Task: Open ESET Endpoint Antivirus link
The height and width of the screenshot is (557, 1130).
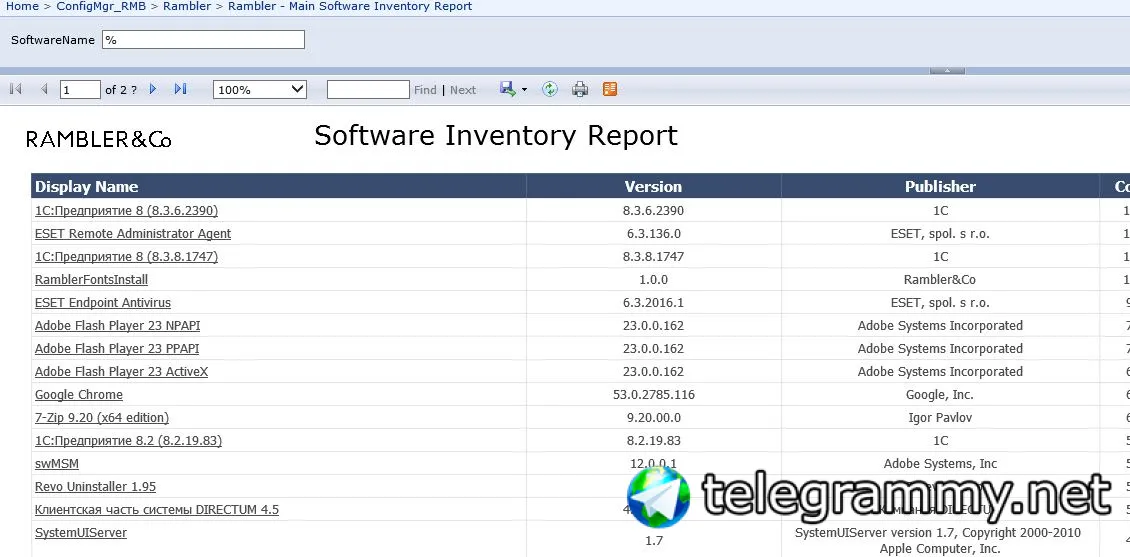Action: coord(103,303)
